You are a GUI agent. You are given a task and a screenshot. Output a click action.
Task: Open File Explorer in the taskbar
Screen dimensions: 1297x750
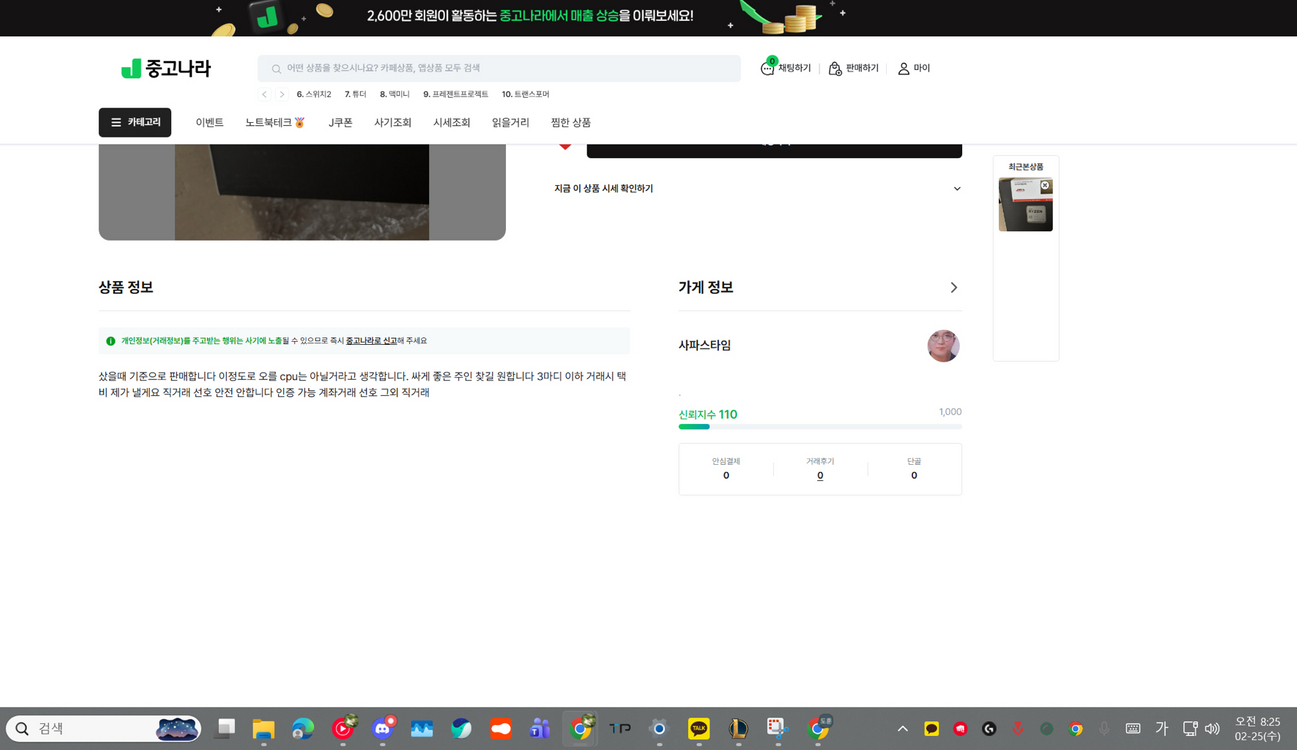pyautogui.click(x=263, y=729)
